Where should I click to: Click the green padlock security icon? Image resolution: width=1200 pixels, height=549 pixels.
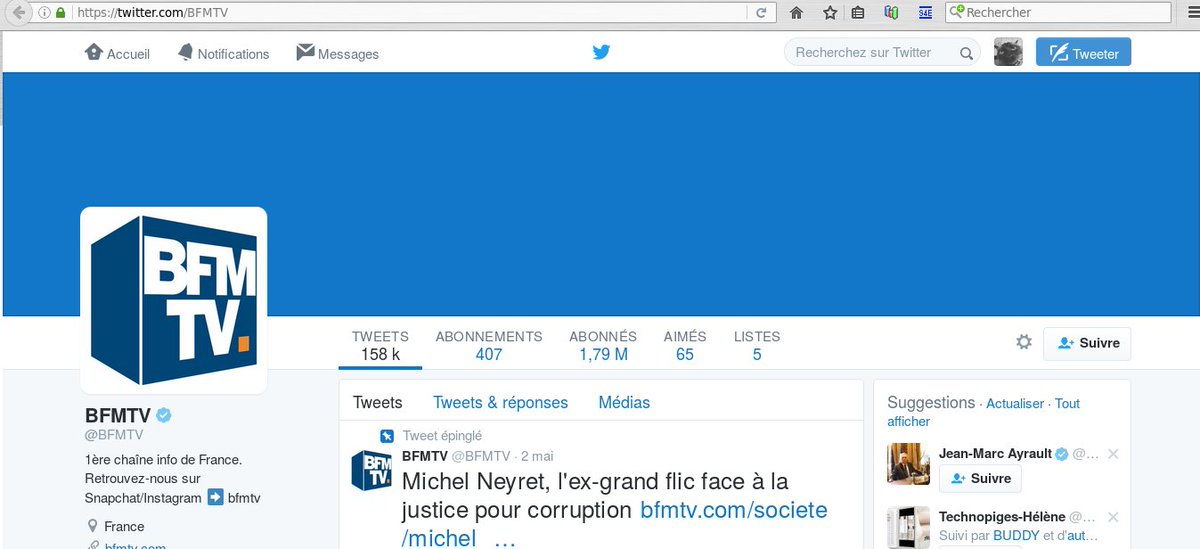coord(60,13)
